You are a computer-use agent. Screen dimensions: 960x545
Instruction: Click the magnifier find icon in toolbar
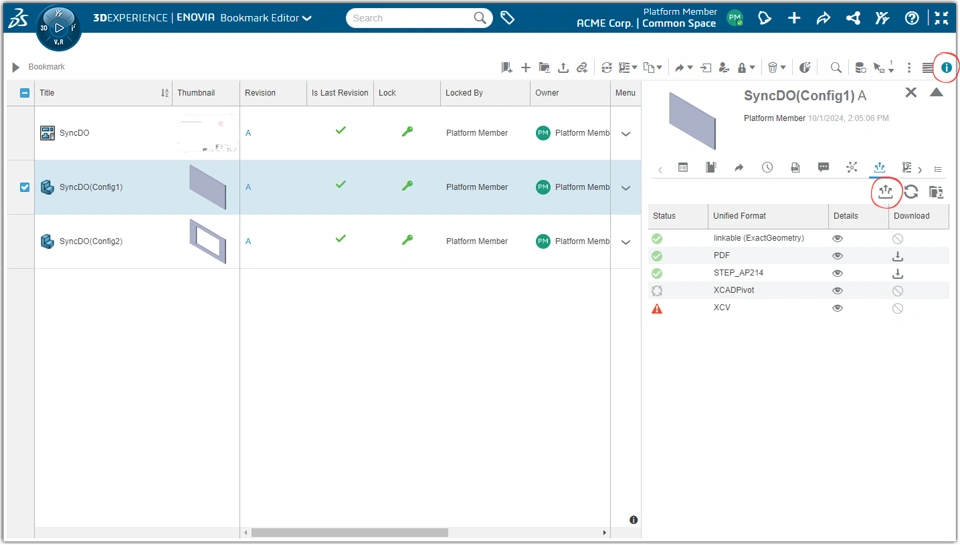click(x=836, y=67)
